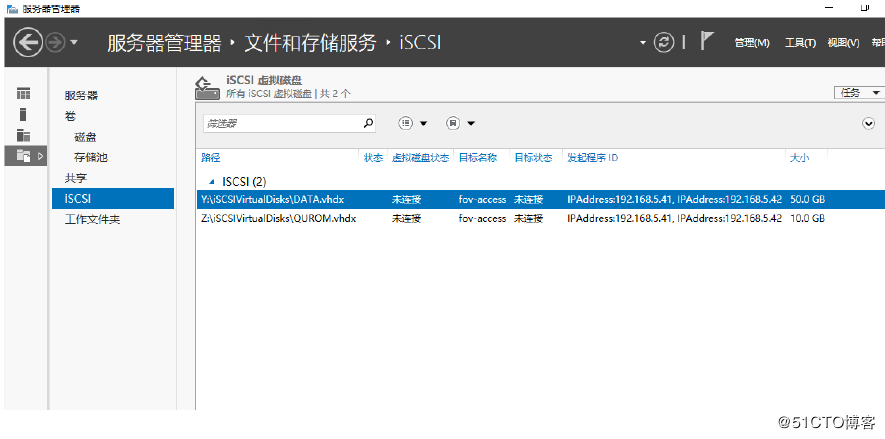Click the initiator IP addresses in the QUROM.vhdx row

(674, 218)
